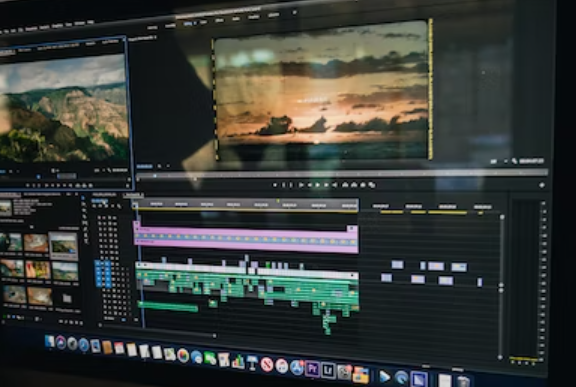Toggle Linked Selection in the timeline header
576x387 pixels.
click(x=107, y=206)
